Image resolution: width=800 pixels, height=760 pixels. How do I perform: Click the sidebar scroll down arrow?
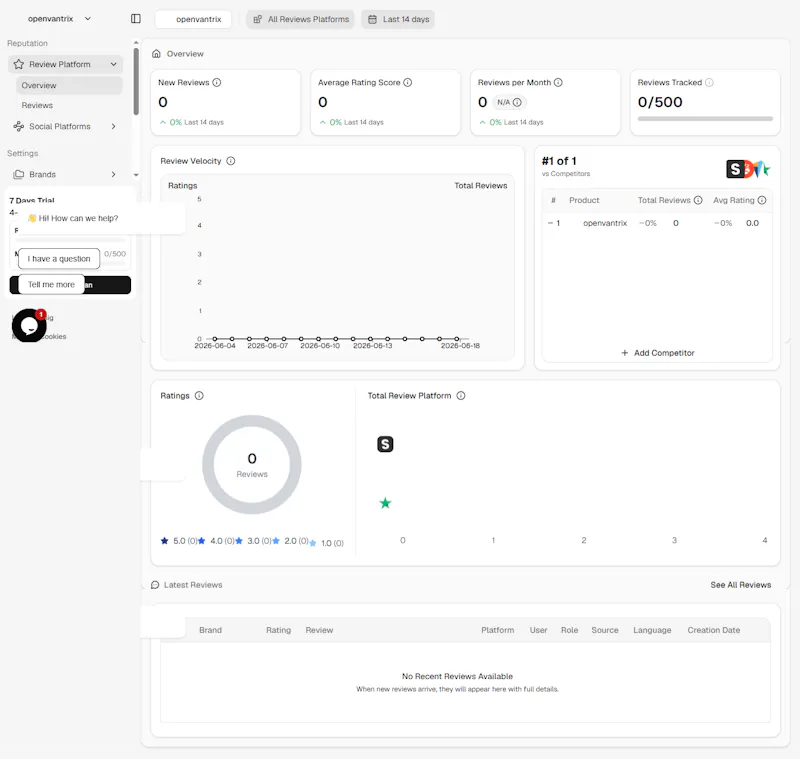[x=136, y=175]
